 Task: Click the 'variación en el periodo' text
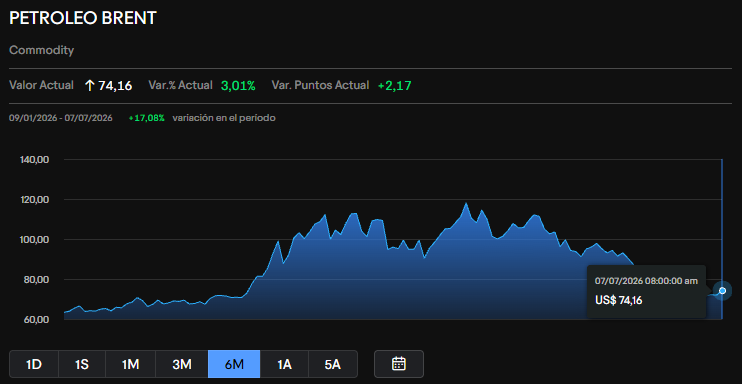[x=224, y=118]
